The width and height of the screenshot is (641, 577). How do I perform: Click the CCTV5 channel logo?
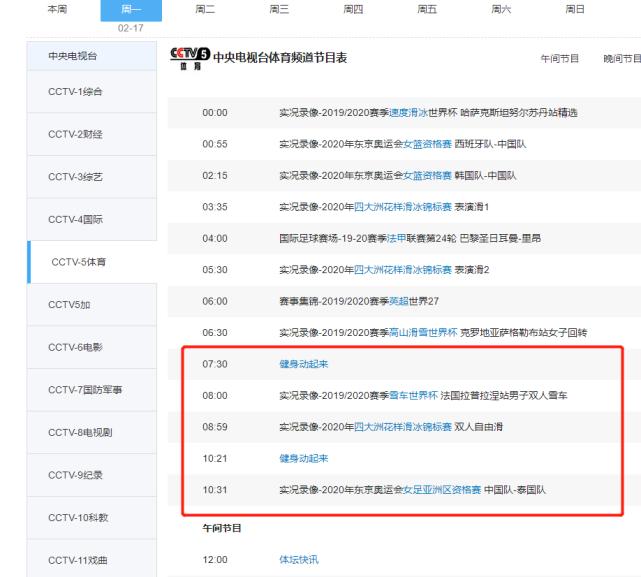tap(190, 58)
